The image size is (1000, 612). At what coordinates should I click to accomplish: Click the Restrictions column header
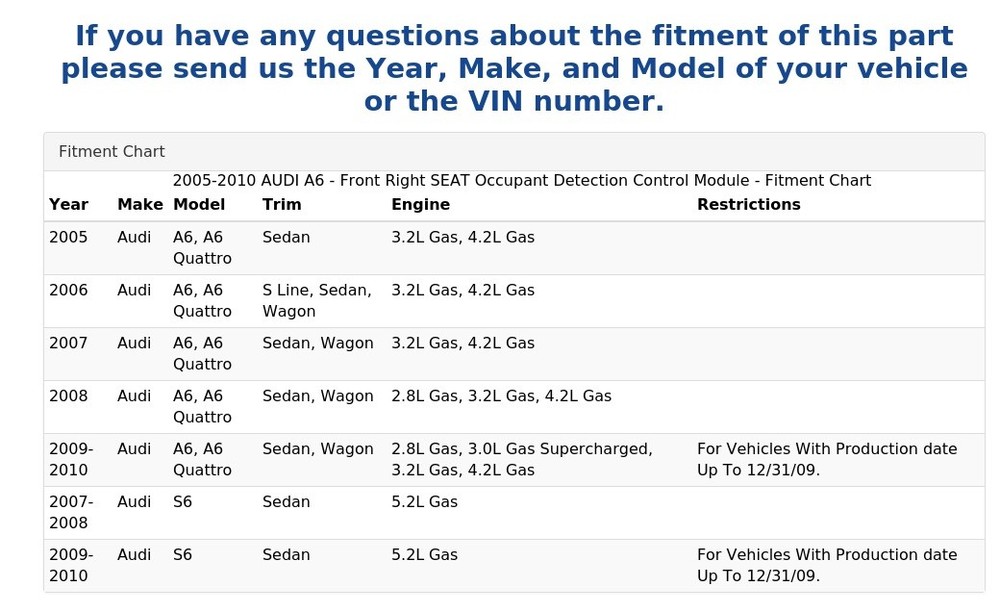[748, 204]
